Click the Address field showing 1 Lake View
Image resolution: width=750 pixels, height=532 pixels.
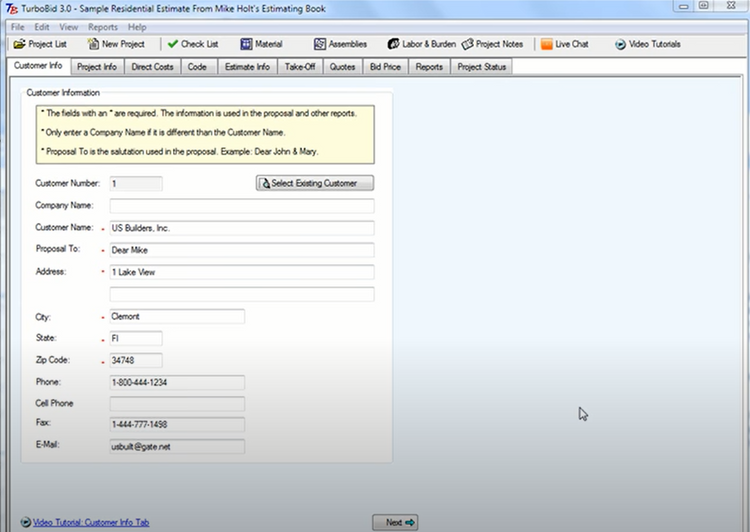[x=242, y=272]
